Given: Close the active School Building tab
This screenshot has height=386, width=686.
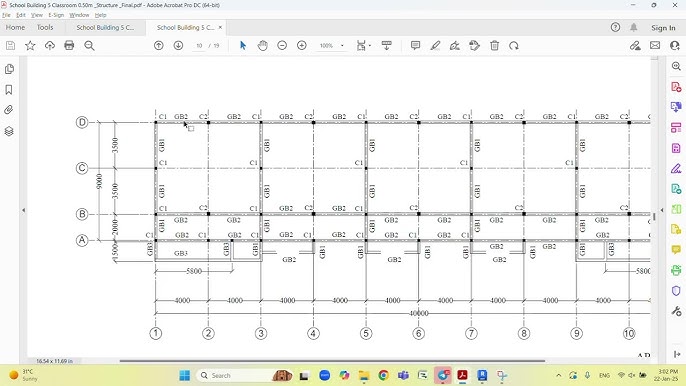Looking at the screenshot, I should click(x=220, y=27).
